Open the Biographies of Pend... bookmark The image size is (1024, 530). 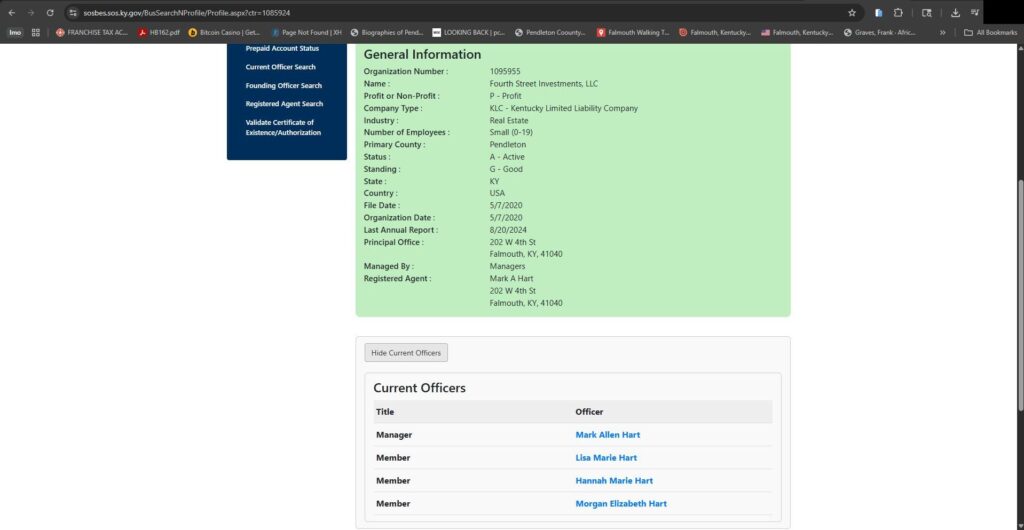click(x=387, y=32)
